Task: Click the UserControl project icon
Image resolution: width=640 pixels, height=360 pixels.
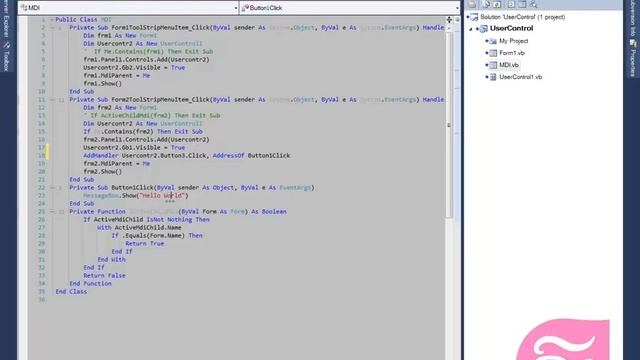Action: click(484, 29)
